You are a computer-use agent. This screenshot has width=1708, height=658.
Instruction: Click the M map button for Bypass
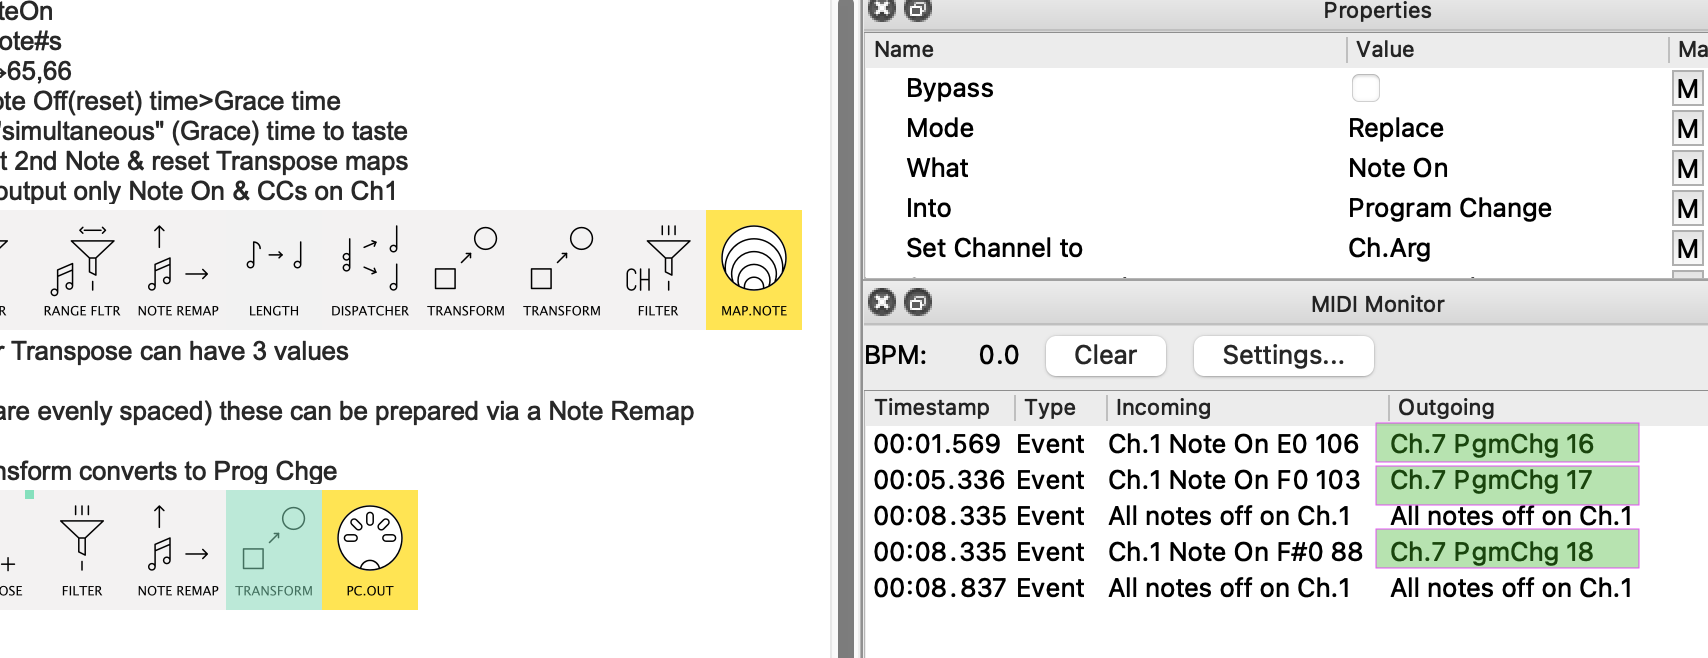[1687, 89]
